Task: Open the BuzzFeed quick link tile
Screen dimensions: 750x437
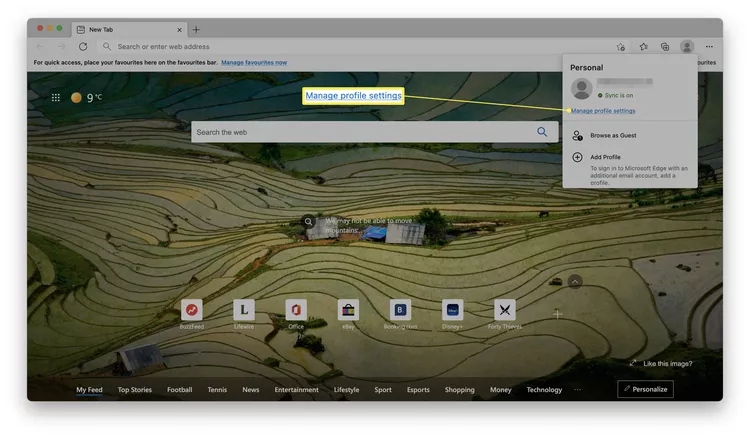Action: click(x=191, y=310)
